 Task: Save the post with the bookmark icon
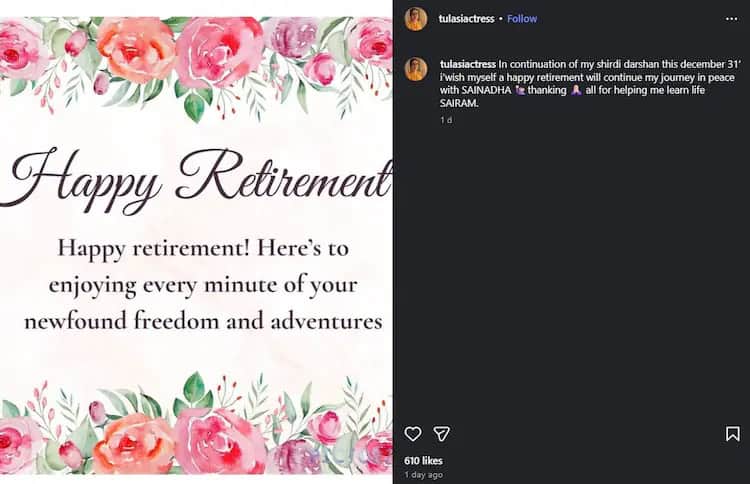click(x=732, y=433)
